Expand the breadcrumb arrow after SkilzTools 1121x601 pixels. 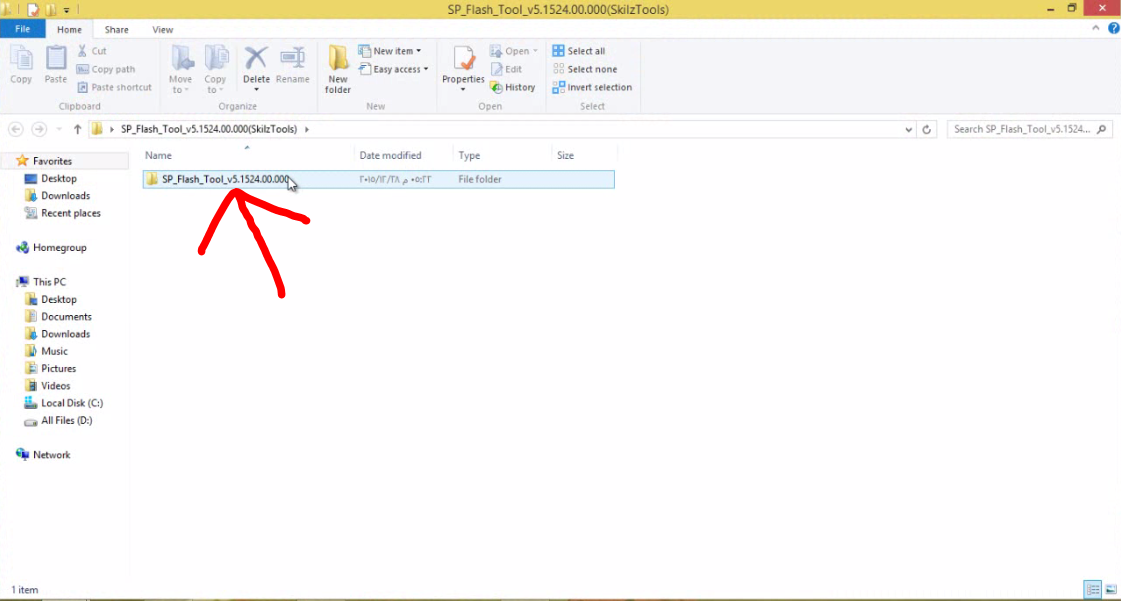pyautogui.click(x=307, y=129)
